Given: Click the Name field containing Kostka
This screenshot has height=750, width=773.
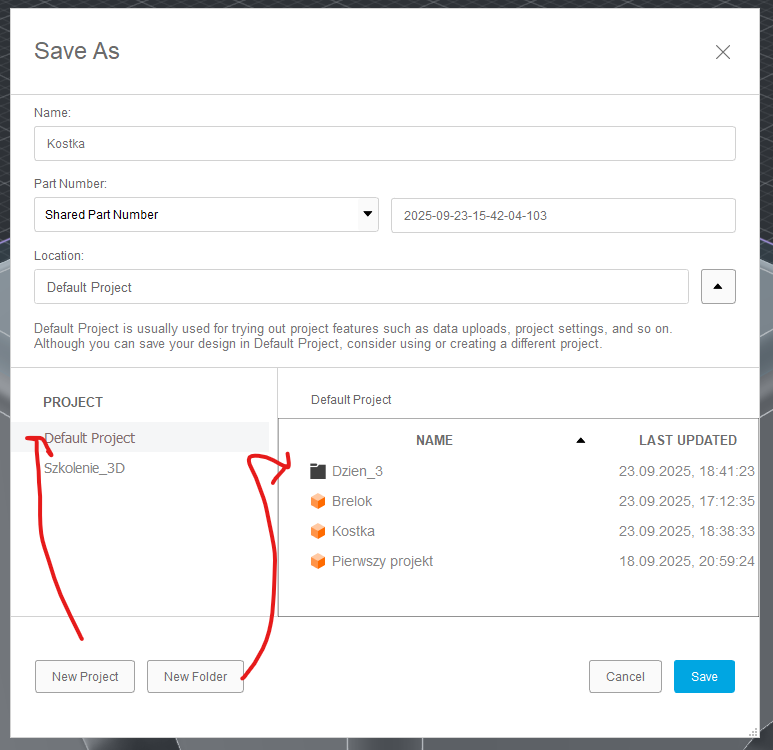Looking at the screenshot, I should click(x=384, y=143).
